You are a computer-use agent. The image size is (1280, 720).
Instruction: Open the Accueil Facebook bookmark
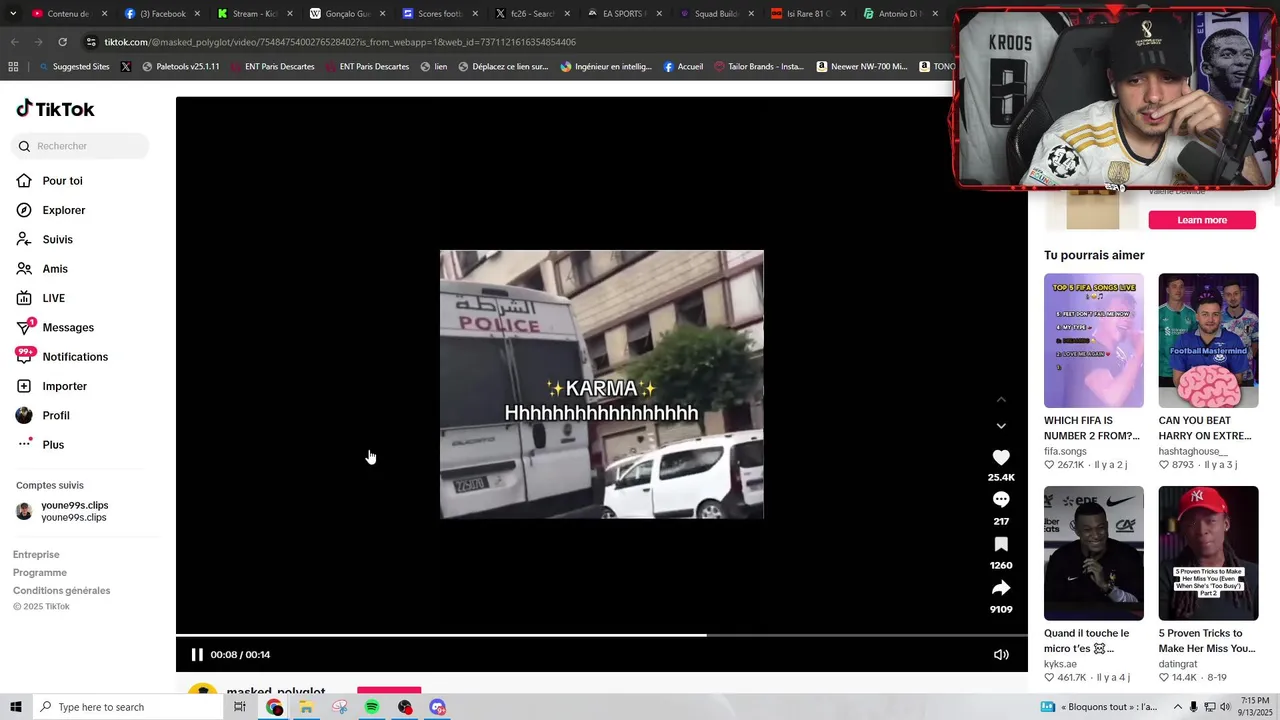coord(683,67)
